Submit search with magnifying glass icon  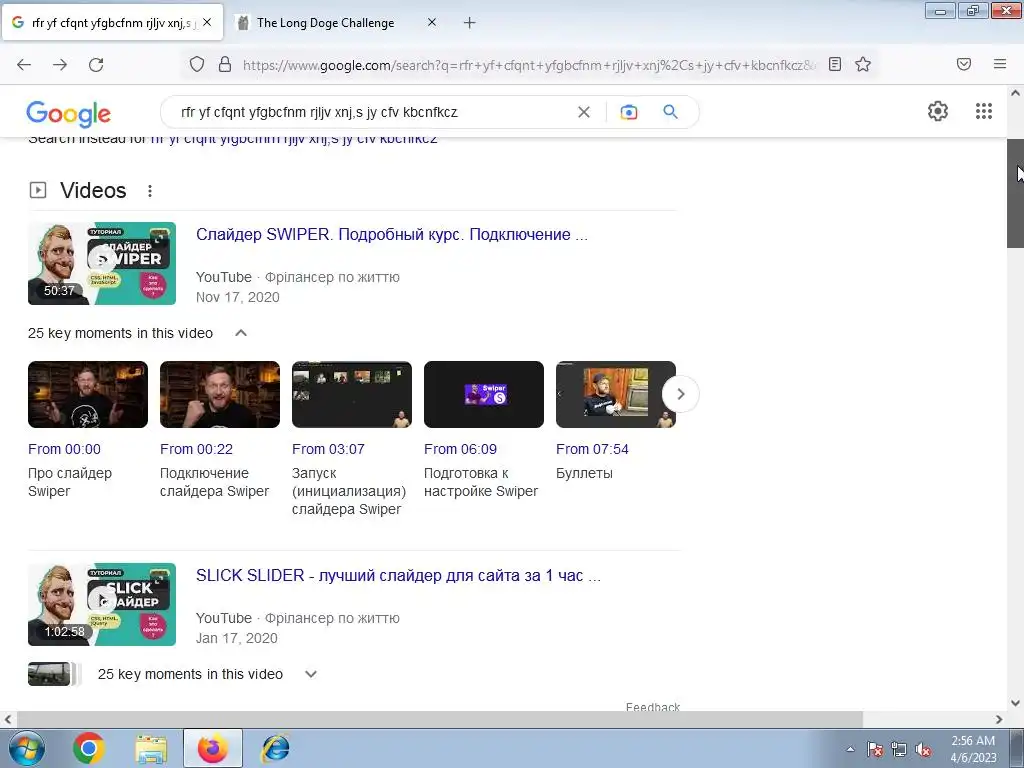tap(670, 112)
